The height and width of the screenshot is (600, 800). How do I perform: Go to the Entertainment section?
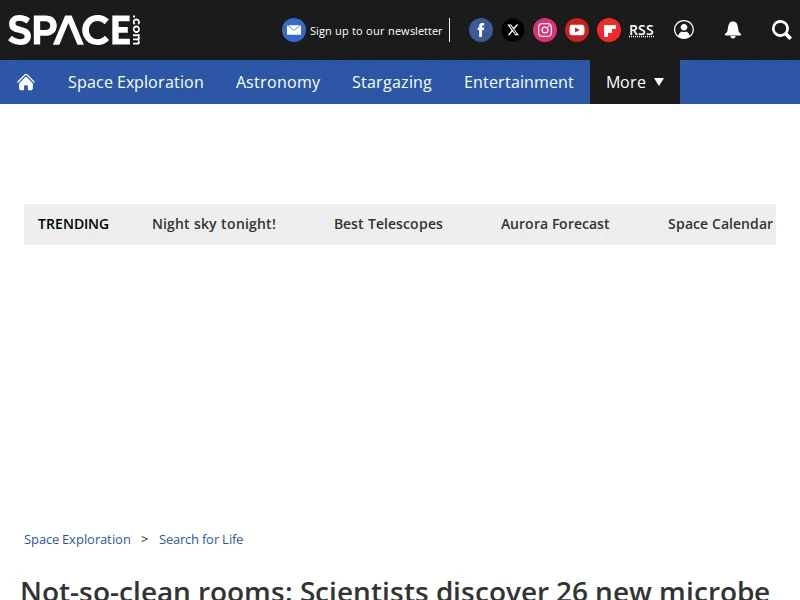pyautogui.click(x=519, y=82)
